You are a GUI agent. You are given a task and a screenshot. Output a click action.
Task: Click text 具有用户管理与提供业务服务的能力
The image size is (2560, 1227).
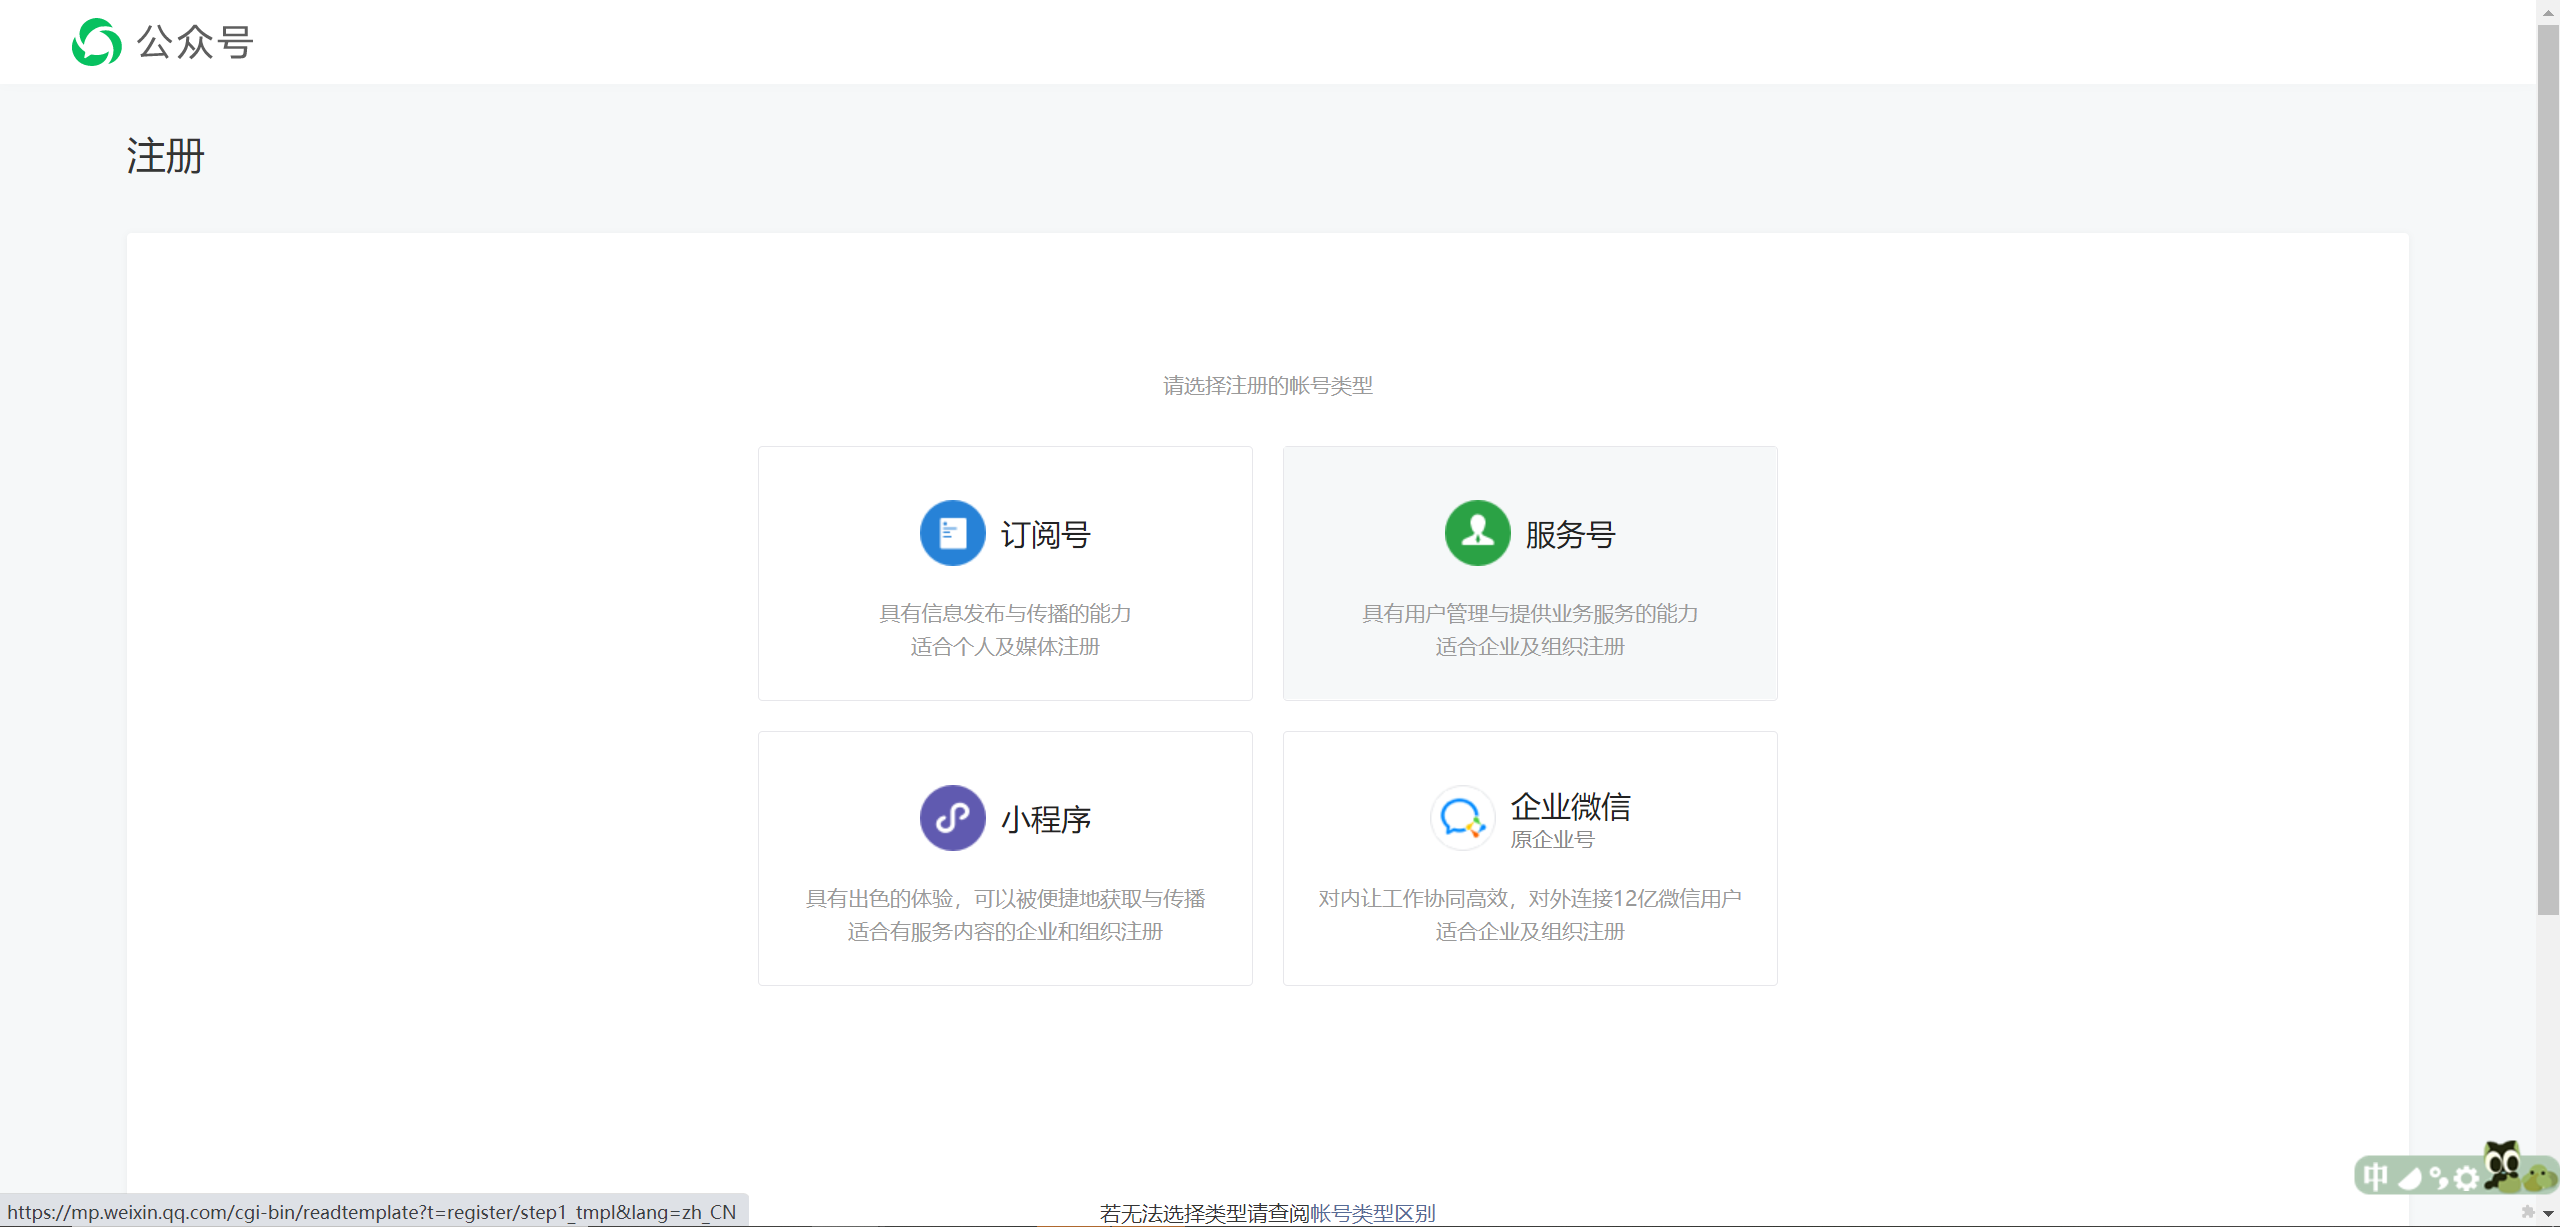click(1530, 614)
